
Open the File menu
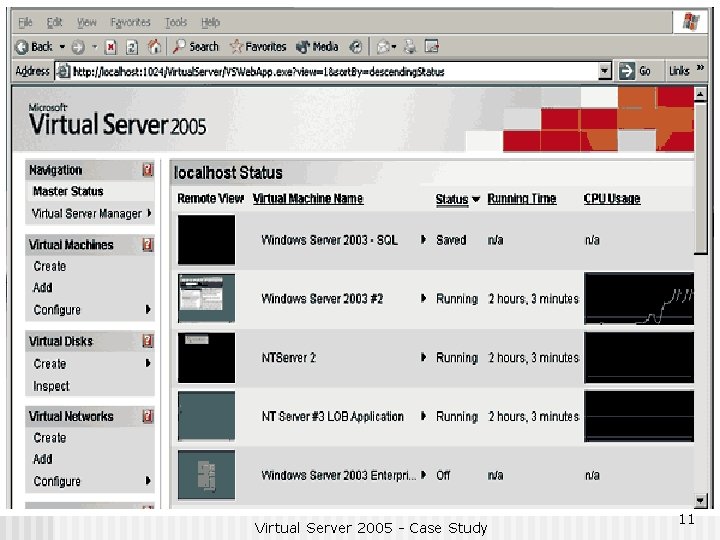25,22
